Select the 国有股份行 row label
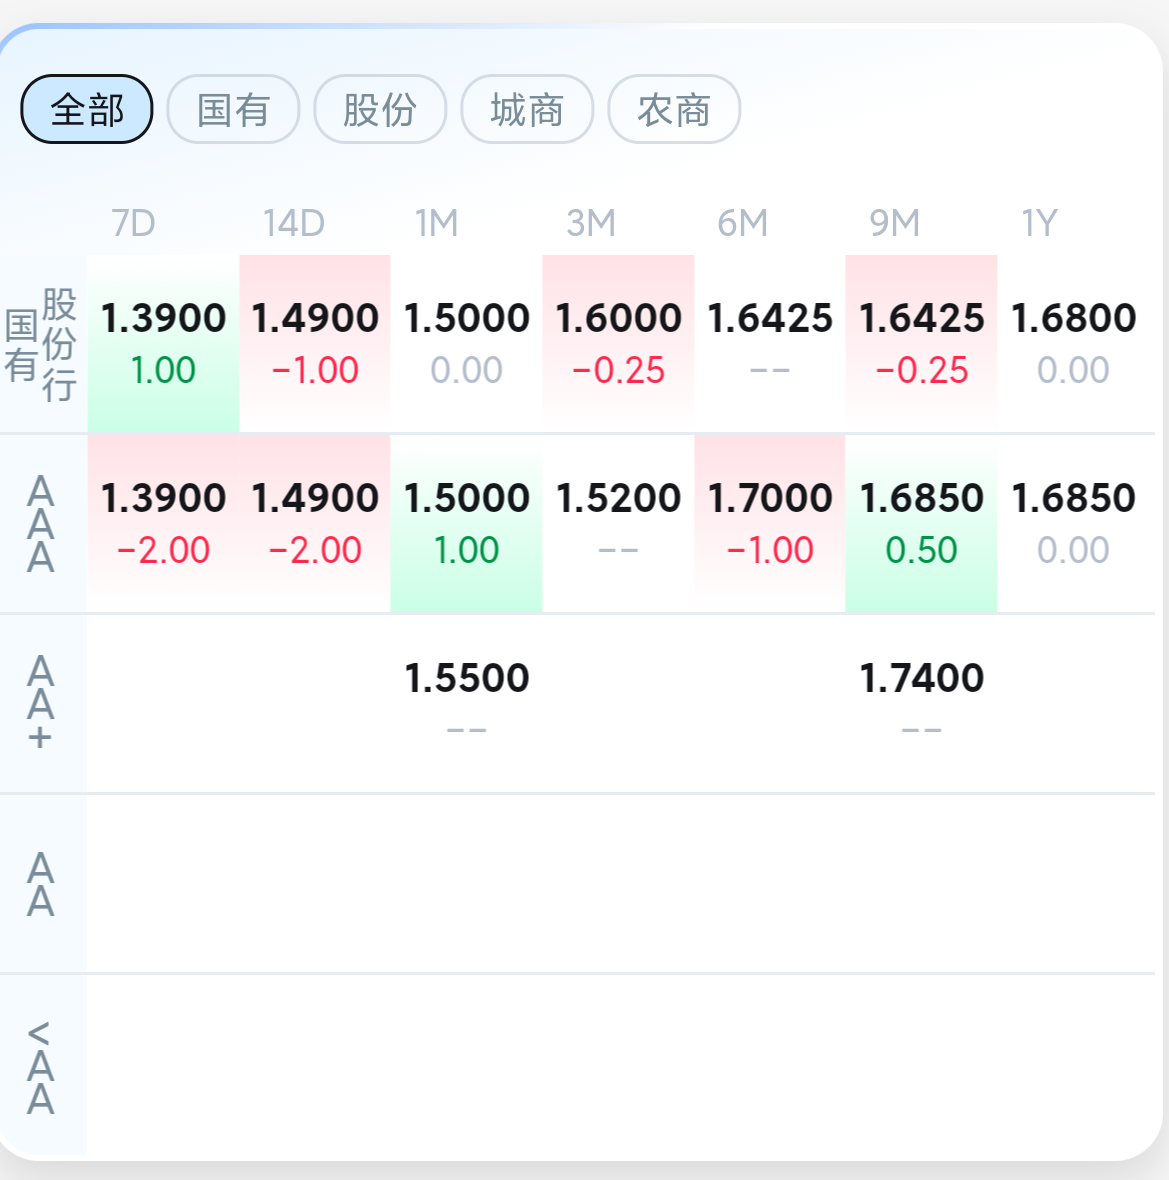This screenshot has width=1169, height=1180. [x=41, y=344]
